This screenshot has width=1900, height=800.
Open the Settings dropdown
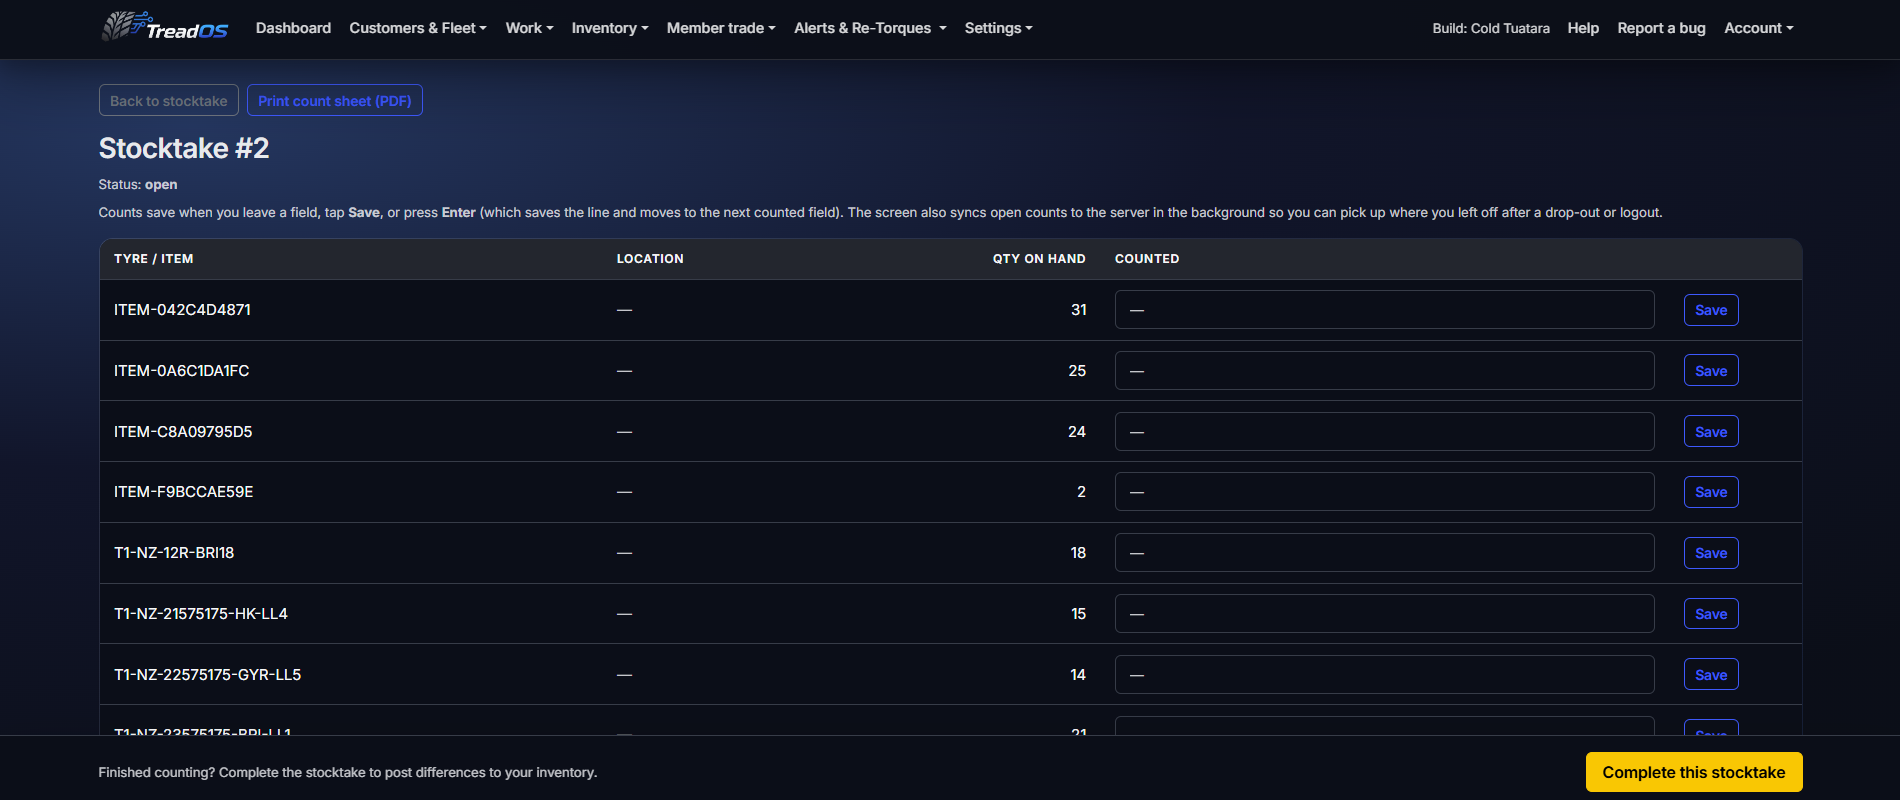[998, 28]
